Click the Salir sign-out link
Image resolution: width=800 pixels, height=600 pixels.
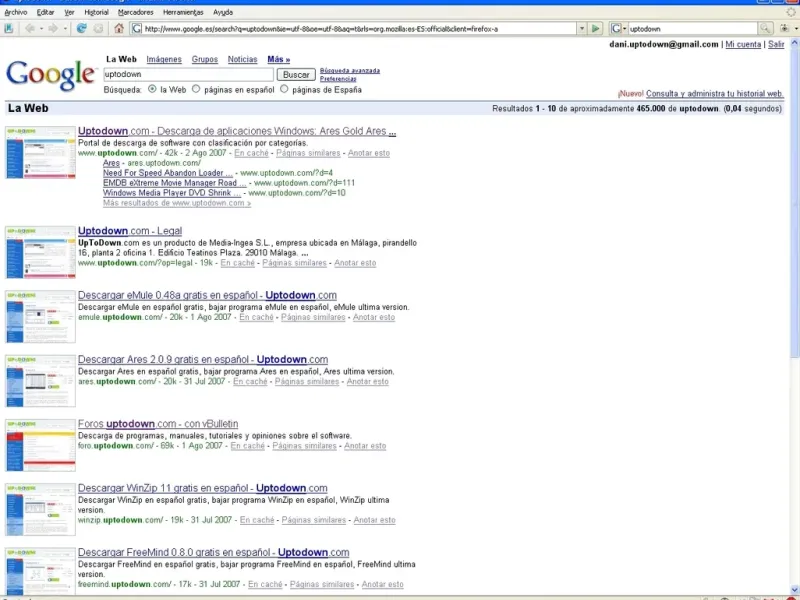tap(776, 44)
